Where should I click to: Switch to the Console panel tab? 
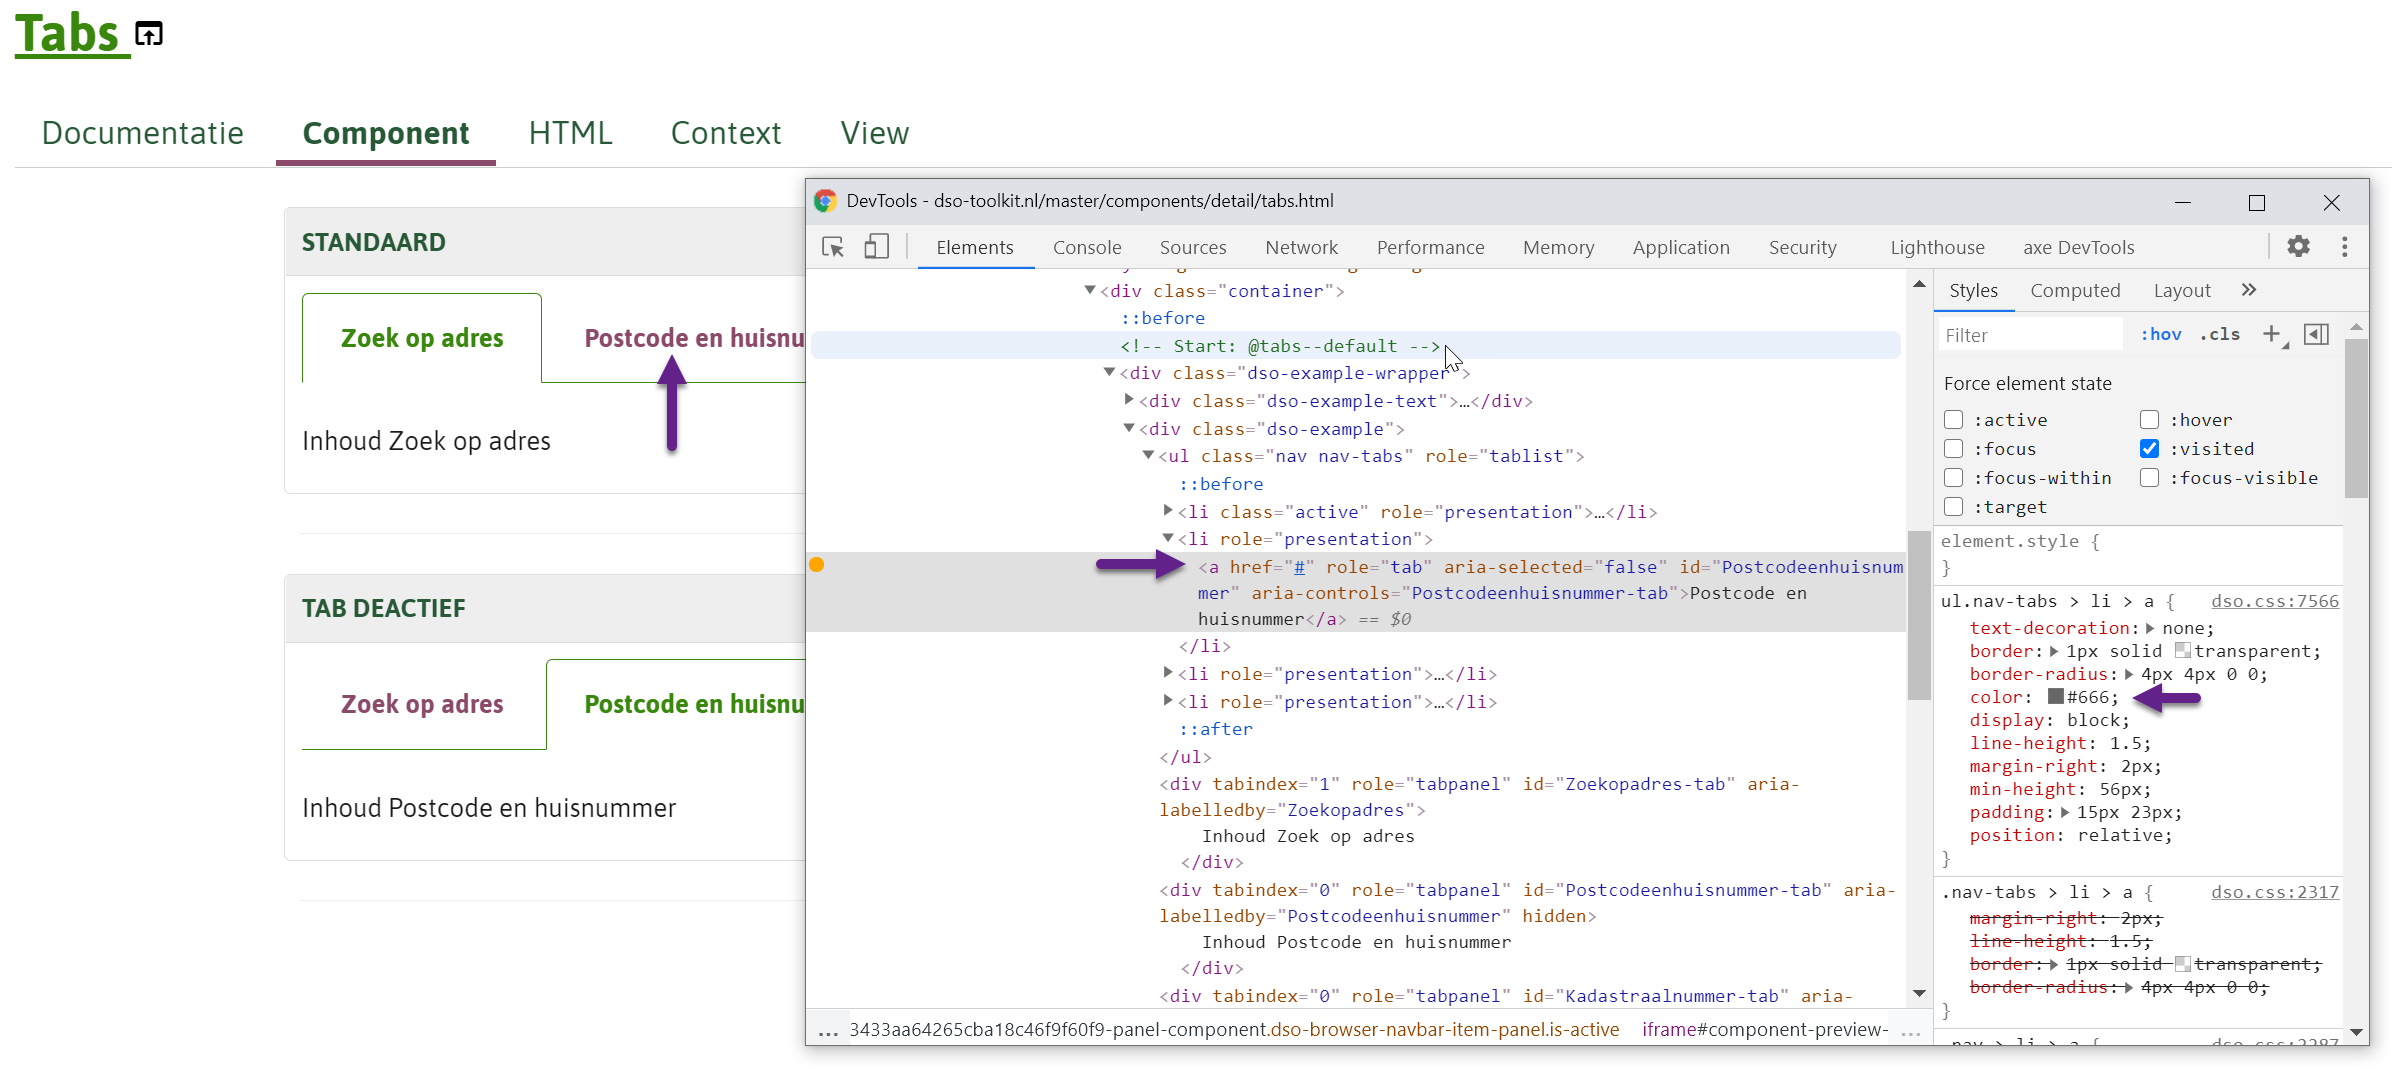[x=1087, y=247]
